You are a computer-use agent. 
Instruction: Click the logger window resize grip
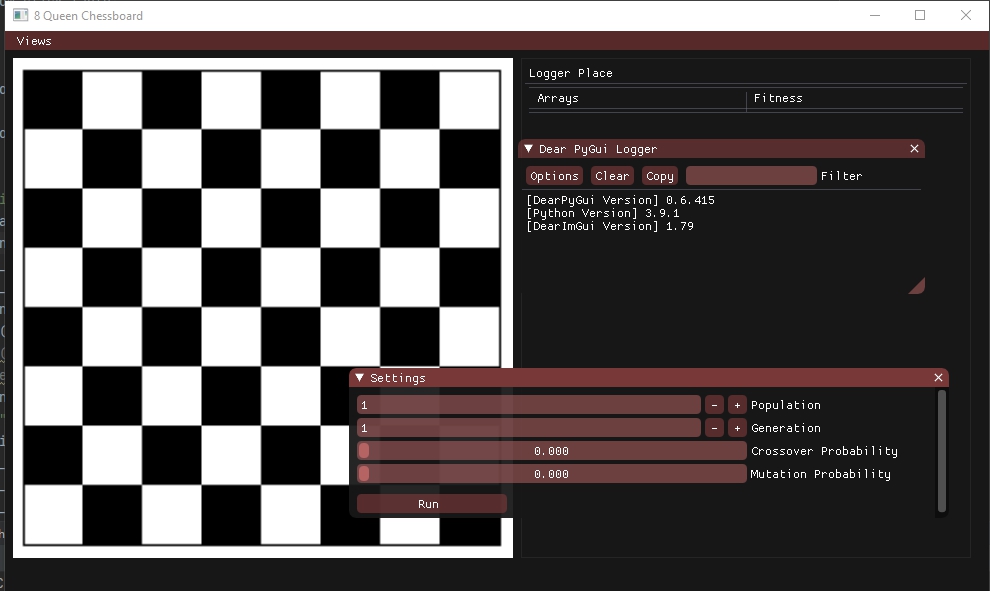click(x=919, y=287)
